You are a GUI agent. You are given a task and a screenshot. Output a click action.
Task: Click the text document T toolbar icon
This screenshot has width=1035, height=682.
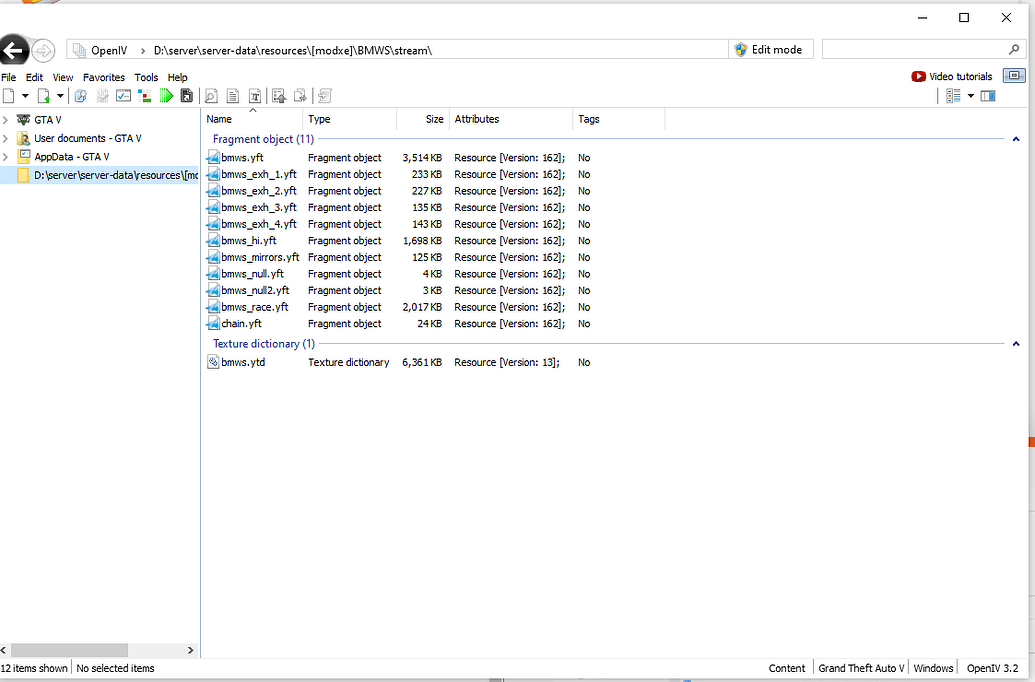coord(255,96)
